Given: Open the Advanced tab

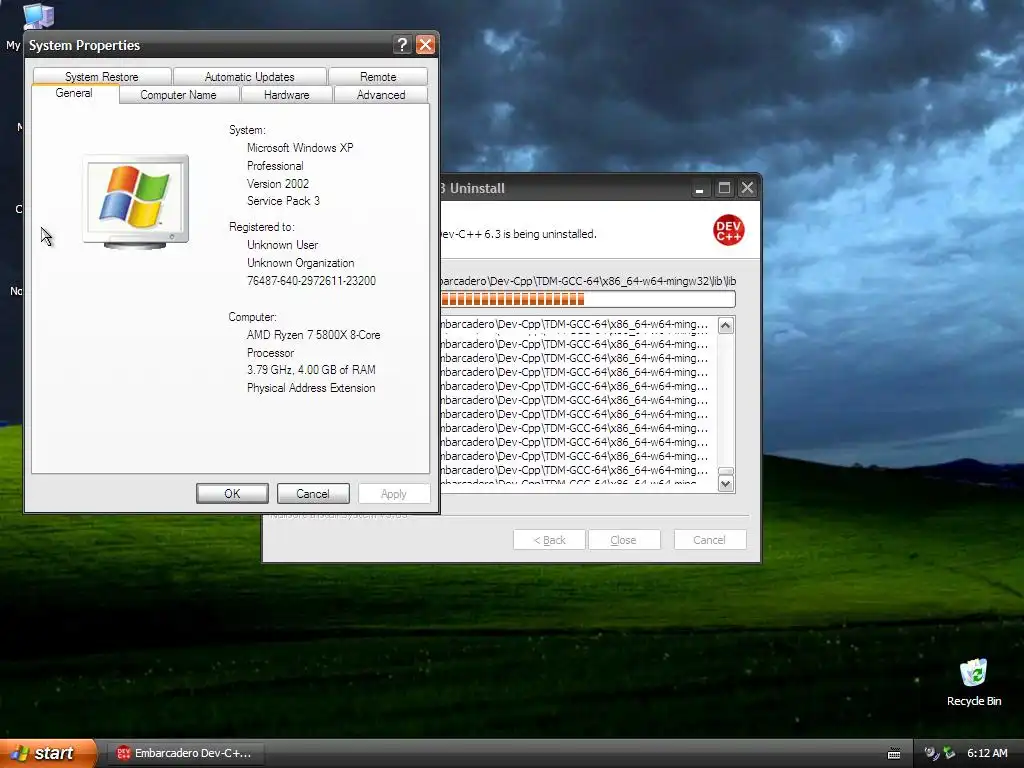Looking at the screenshot, I should [x=381, y=95].
